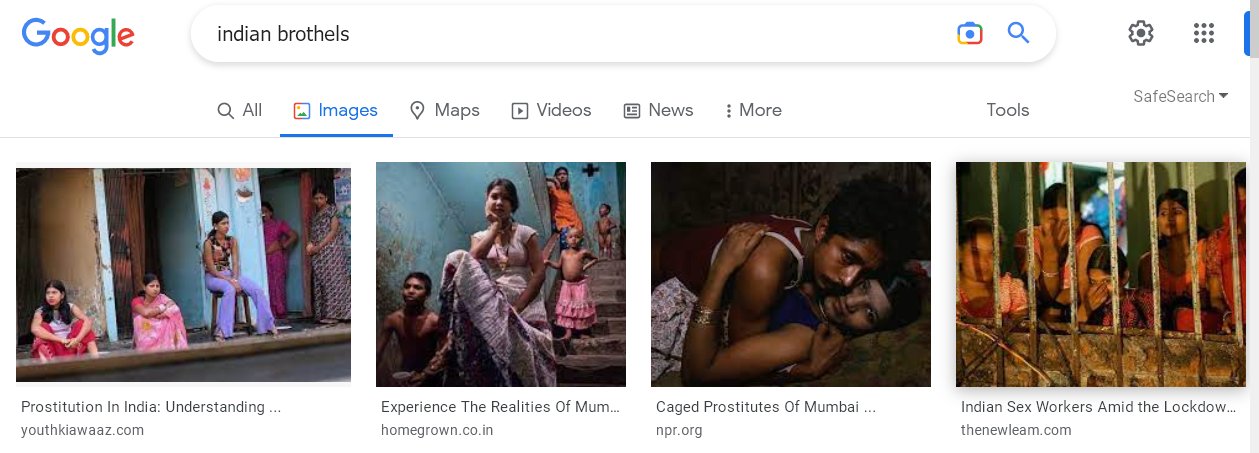Screen dimensions: 1259x453
Task: Switch to the Maps tab
Action: pyautogui.click(x=445, y=110)
